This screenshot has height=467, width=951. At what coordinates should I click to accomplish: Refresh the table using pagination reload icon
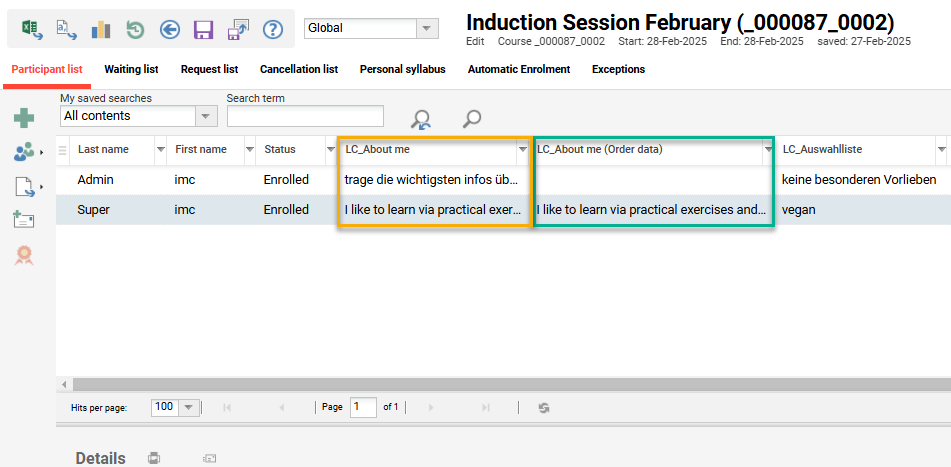click(x=544, y=408)
